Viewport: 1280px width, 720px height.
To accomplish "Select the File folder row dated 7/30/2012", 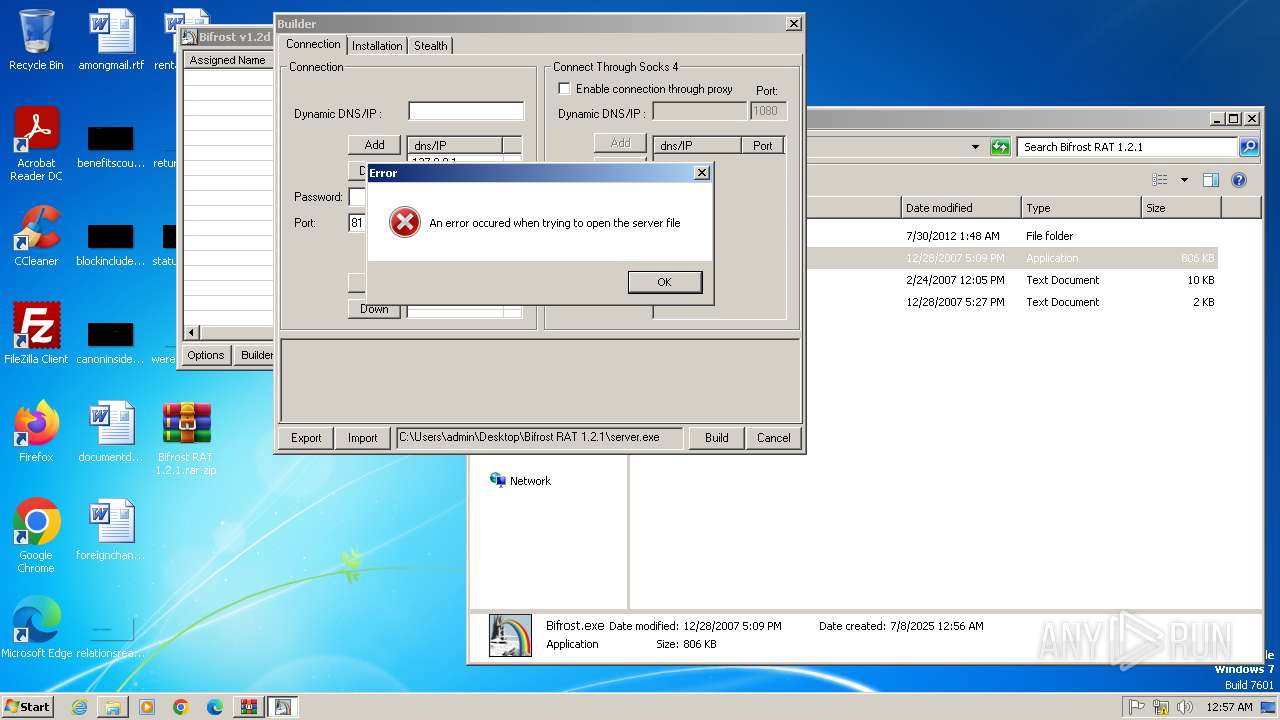I will click(x=1010, y=236).
